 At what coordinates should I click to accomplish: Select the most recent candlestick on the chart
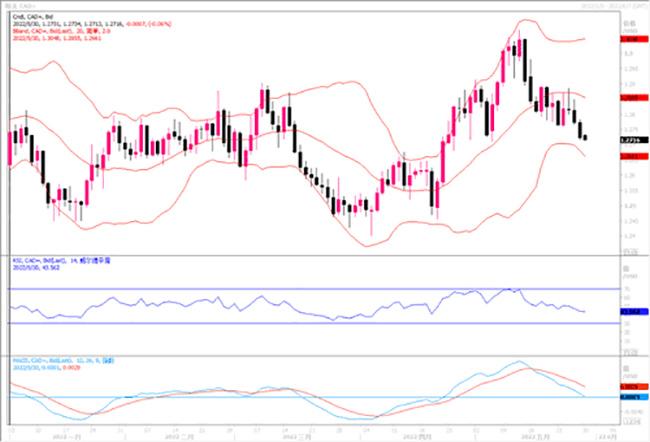(585, 137)
